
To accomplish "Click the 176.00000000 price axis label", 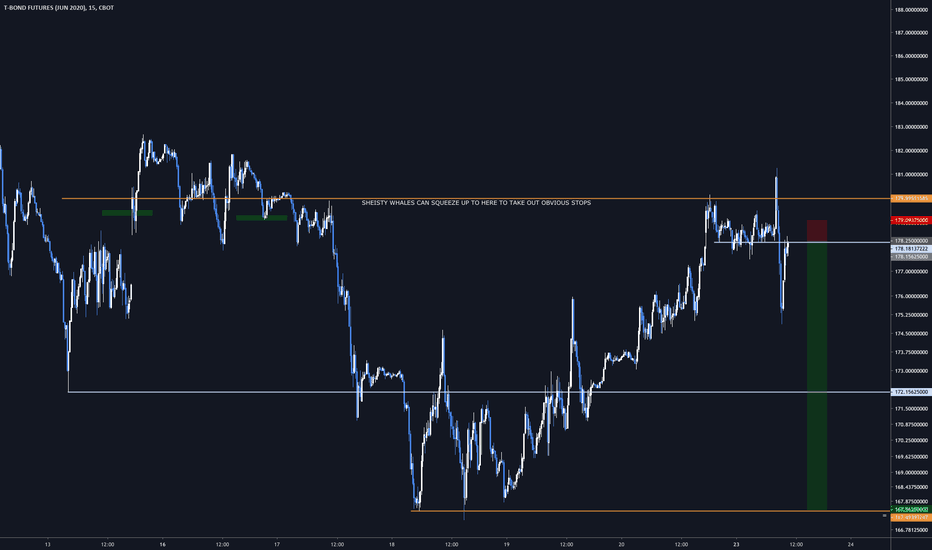I will [912, 296].
